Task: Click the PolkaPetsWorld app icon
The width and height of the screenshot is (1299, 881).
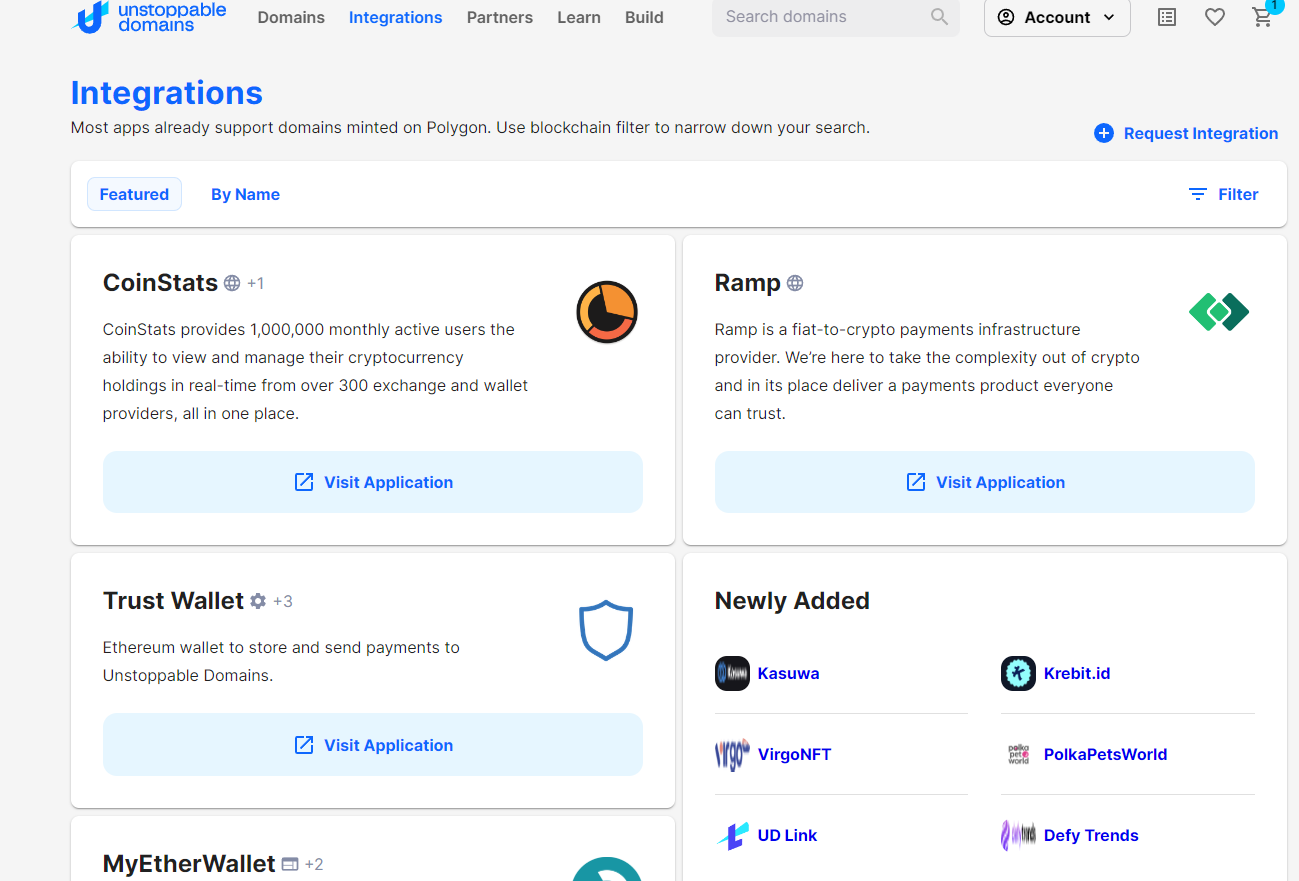Action: [1018, 754]
